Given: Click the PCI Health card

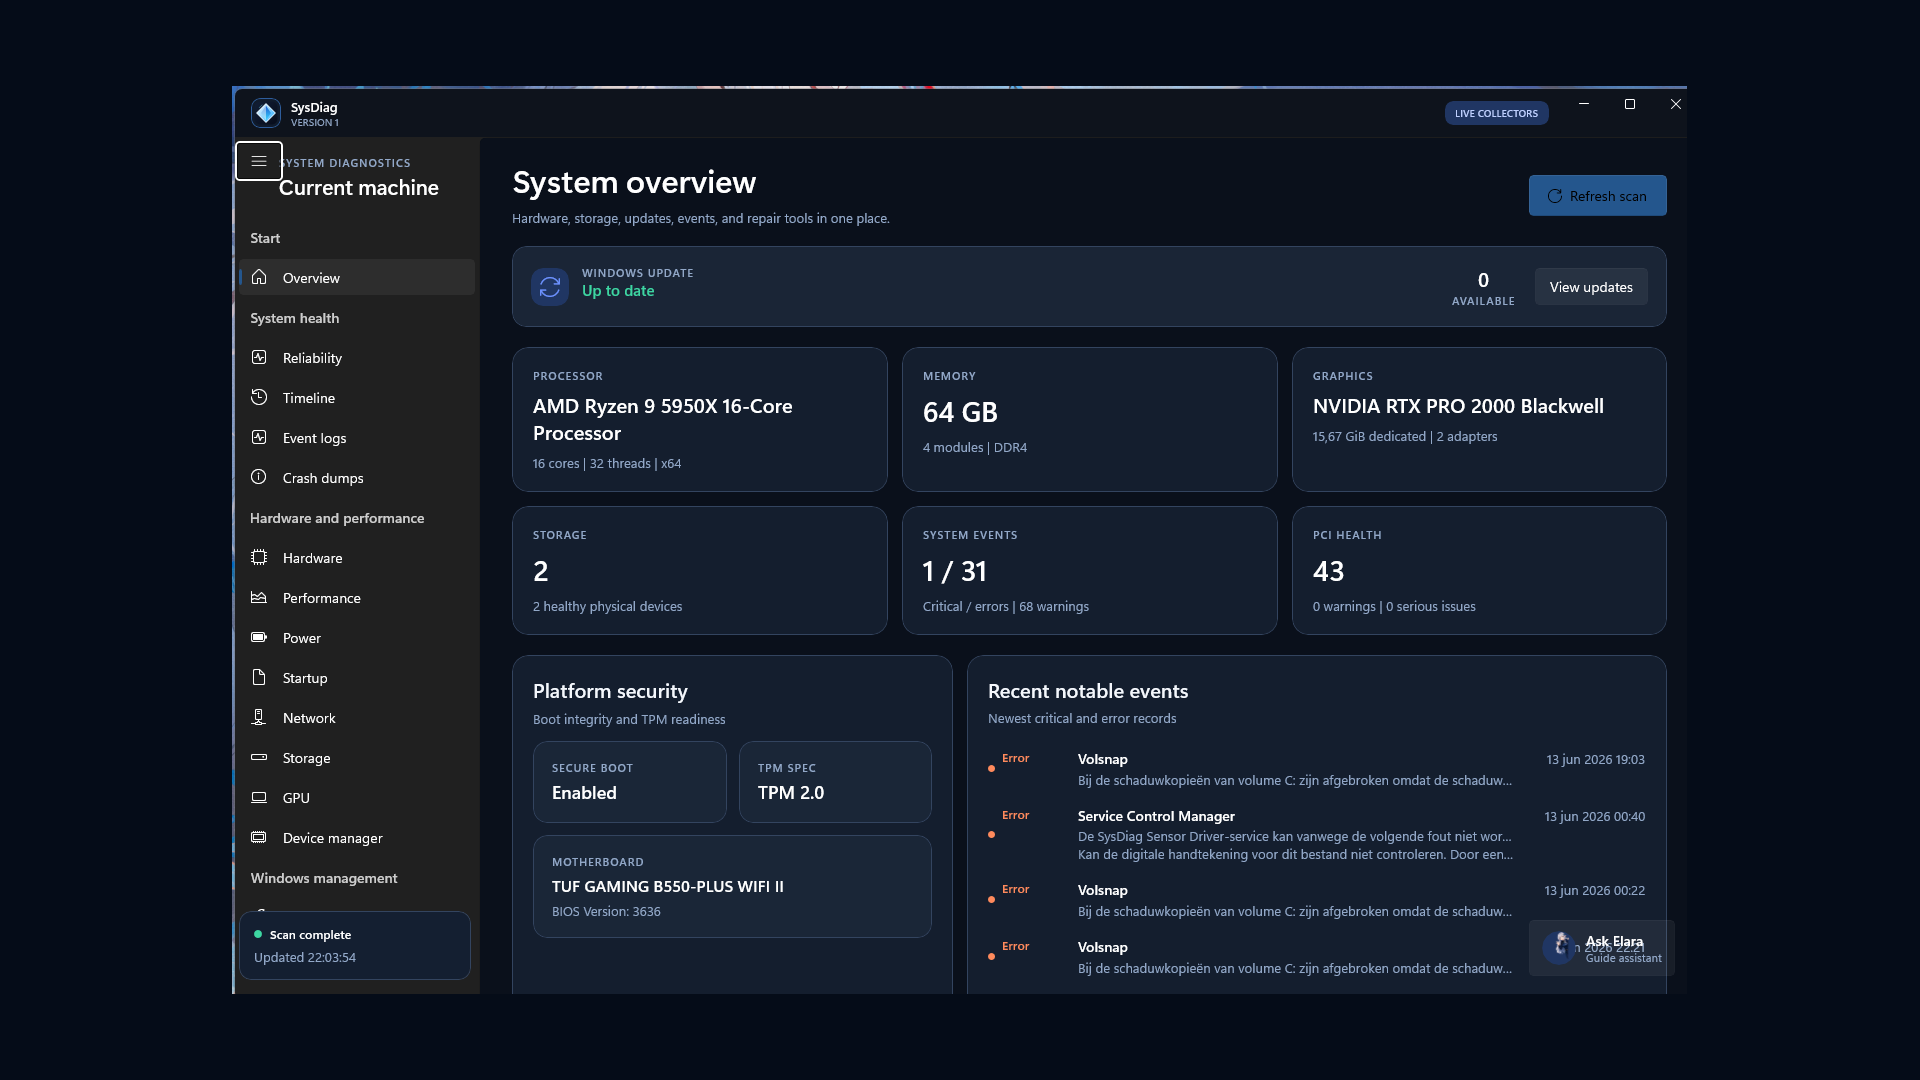Looking at the screenshot, I should 1479,570.
